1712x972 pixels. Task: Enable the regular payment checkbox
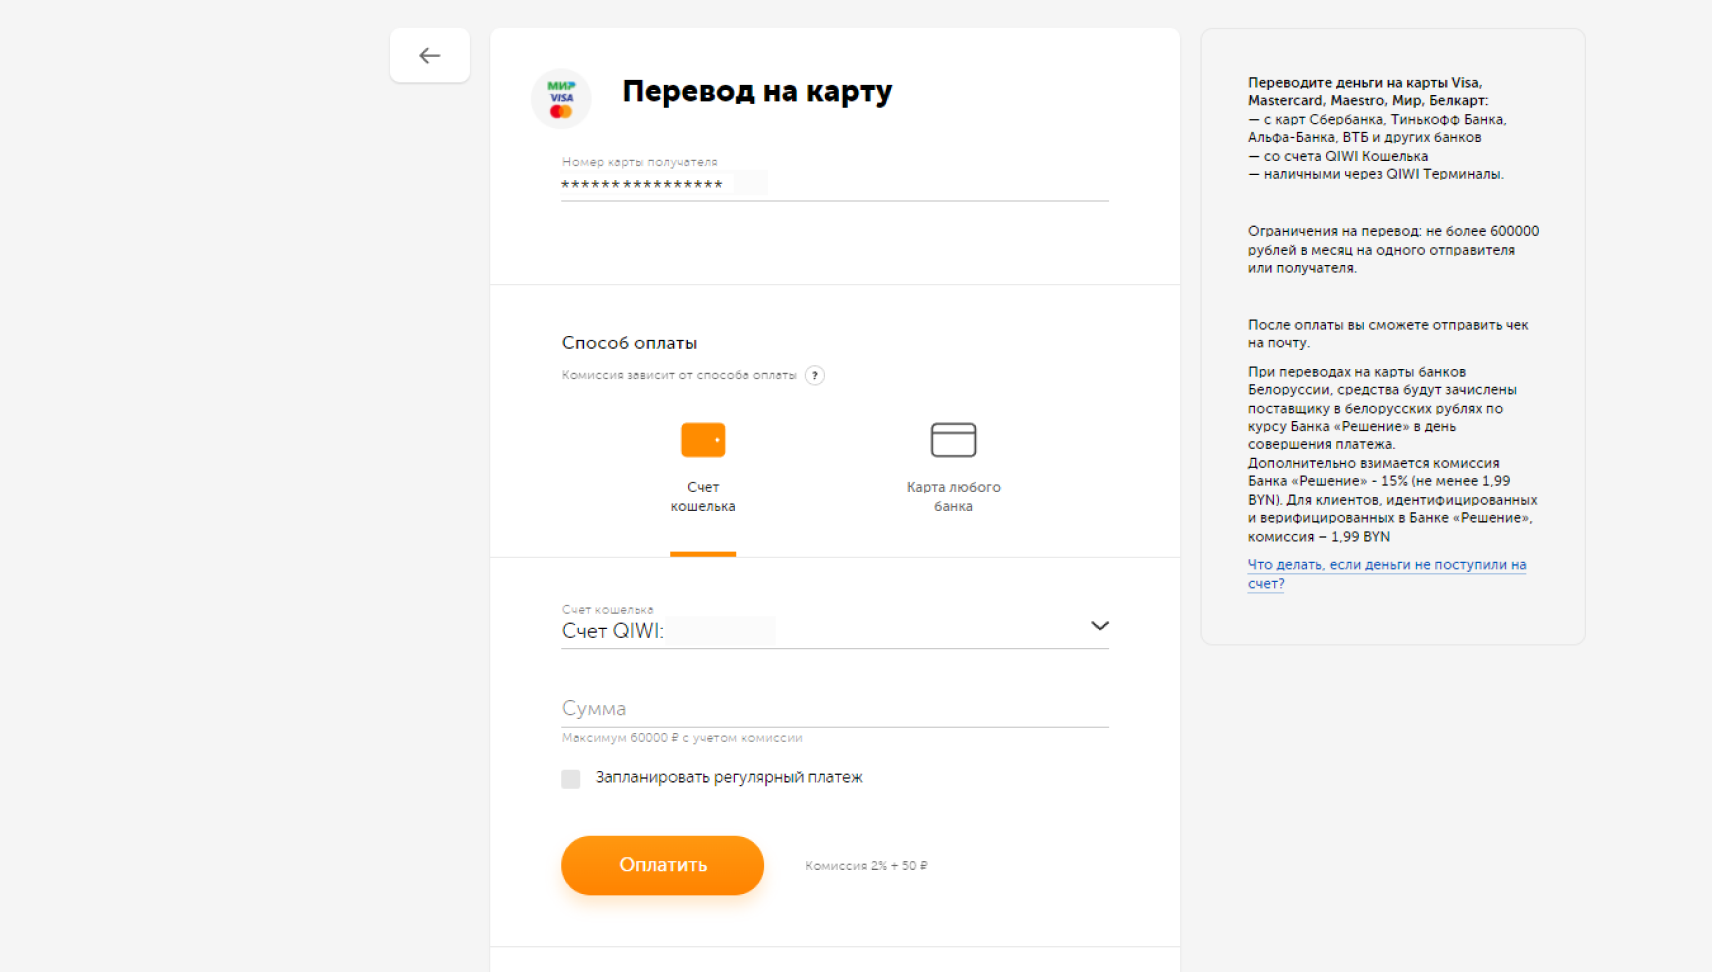[571, 779]
